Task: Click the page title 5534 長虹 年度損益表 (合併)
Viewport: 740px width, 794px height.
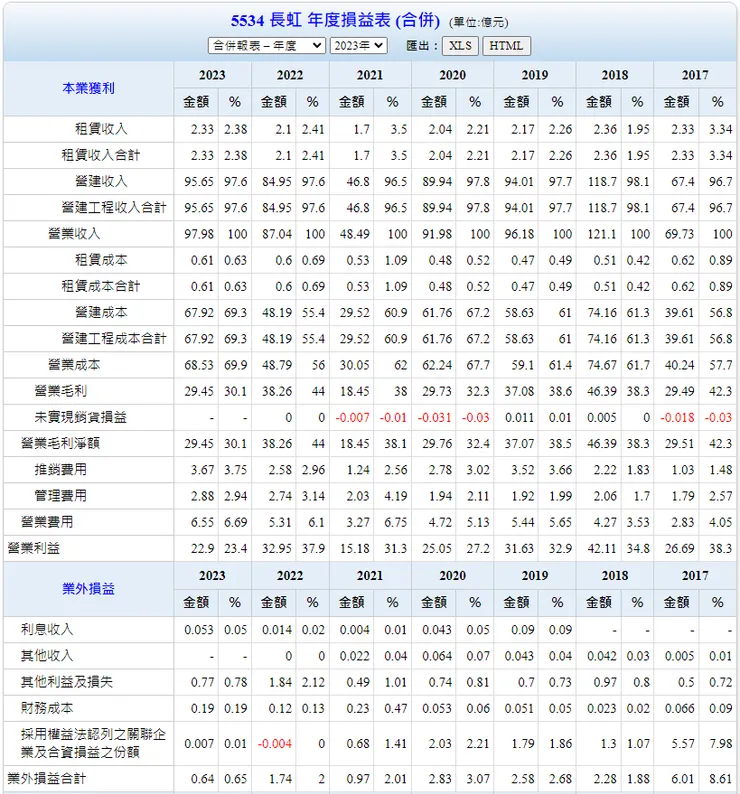Action: [x=335, y=21]
